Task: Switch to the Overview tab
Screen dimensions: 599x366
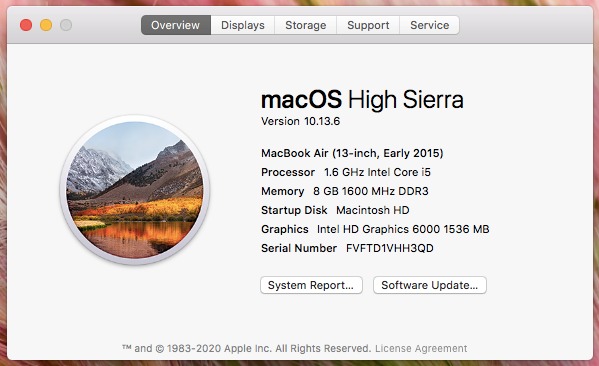Action: point(175,25)
